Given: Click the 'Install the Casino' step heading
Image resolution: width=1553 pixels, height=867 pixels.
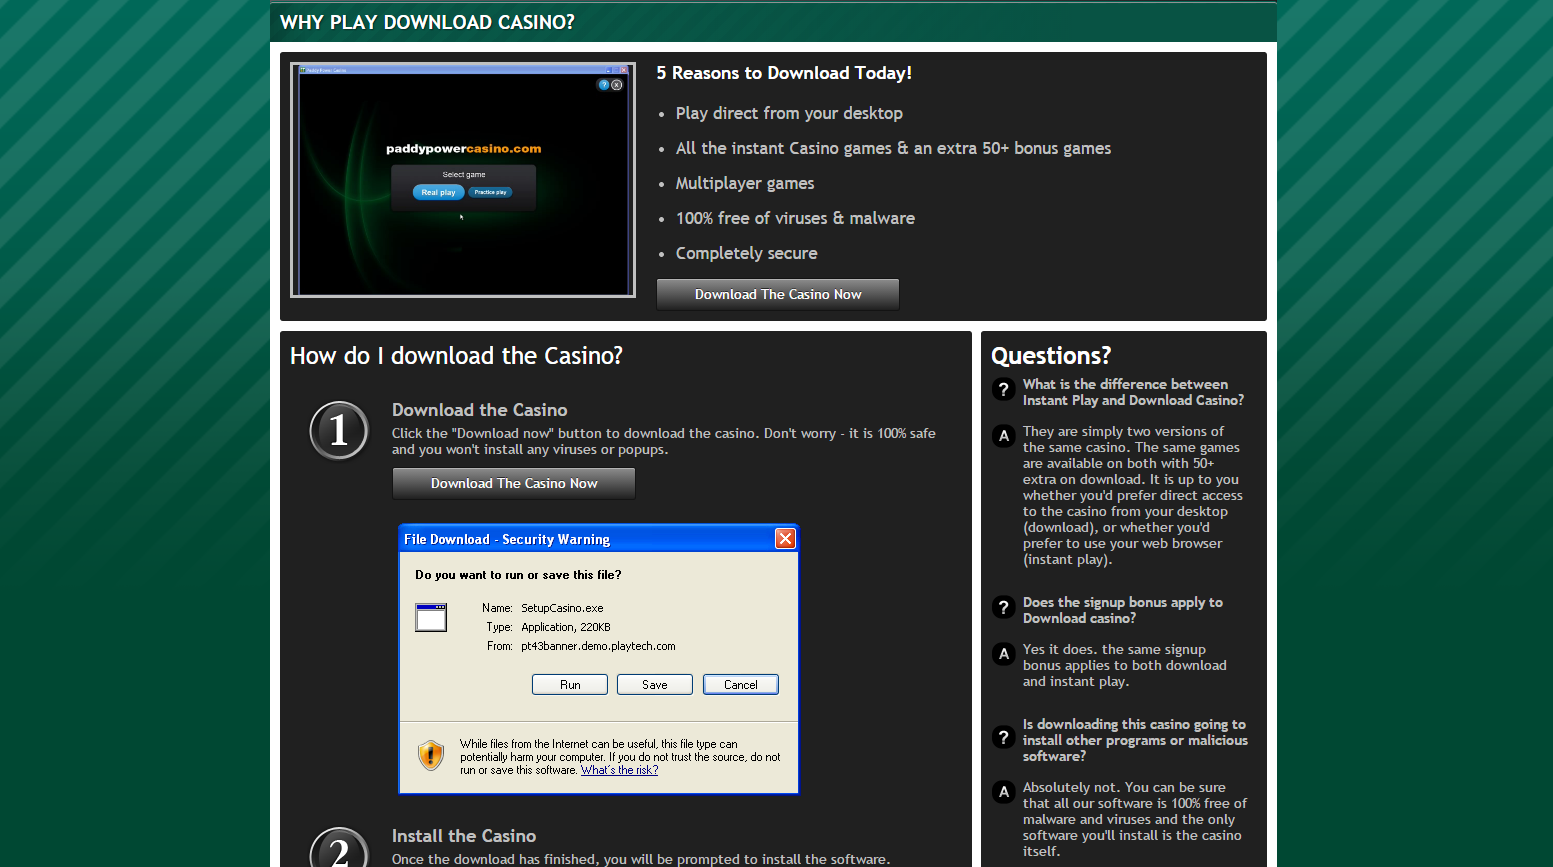Looking at the screenshot, I should pos(464,836).
